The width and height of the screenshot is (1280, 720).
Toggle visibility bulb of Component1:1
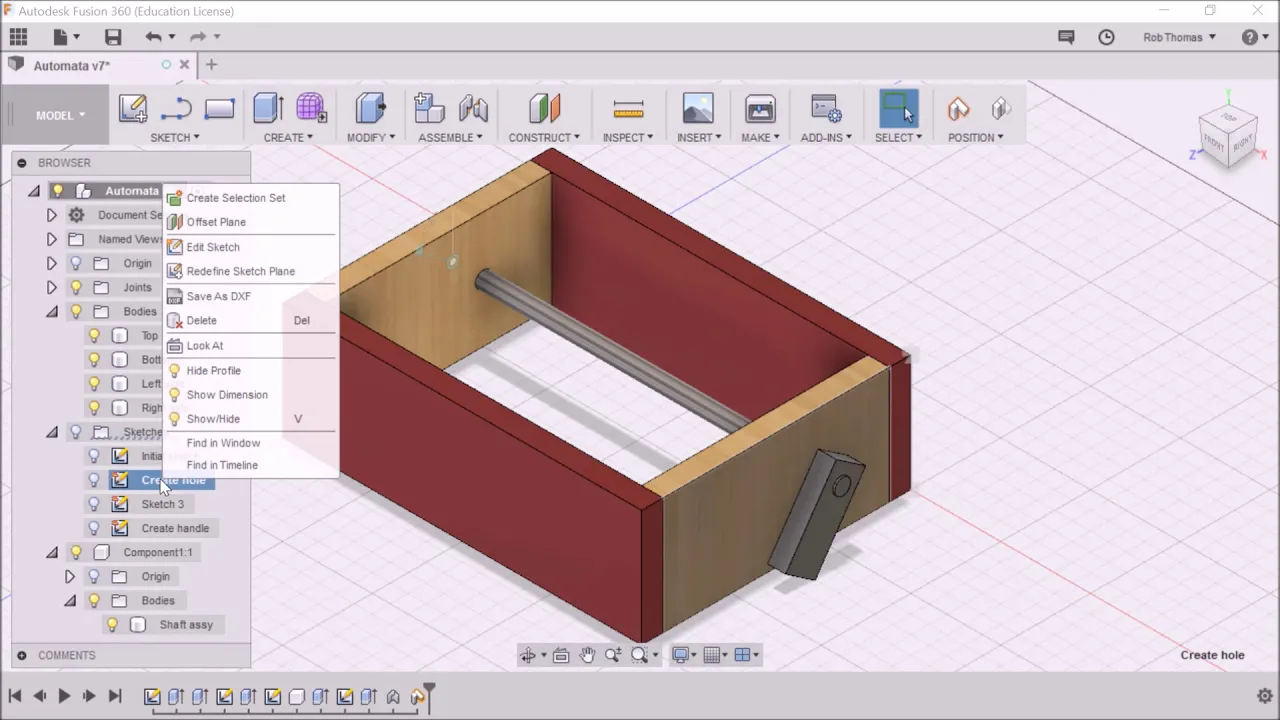(x=75, y=552)
